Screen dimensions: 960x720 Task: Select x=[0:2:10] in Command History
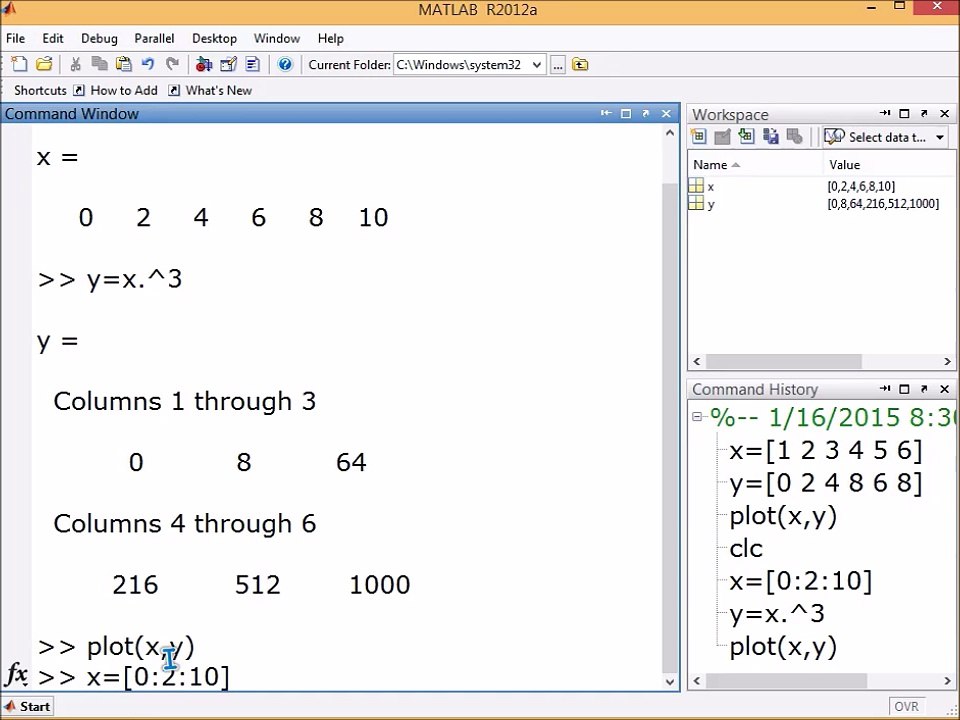pyautogui.click(x=800, y=580)
